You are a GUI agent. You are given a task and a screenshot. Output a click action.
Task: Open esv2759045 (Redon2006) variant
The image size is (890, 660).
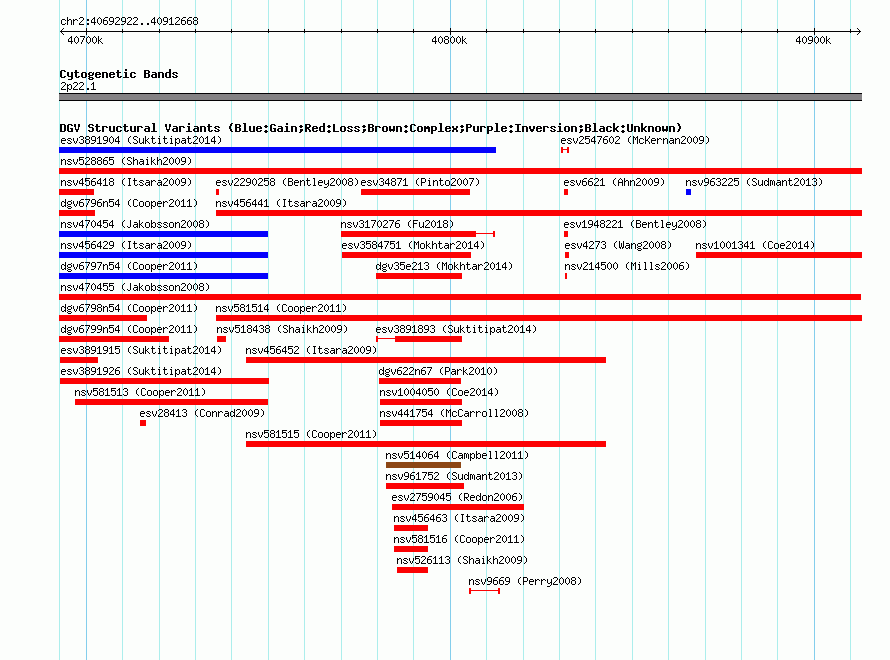coord(457,497)
